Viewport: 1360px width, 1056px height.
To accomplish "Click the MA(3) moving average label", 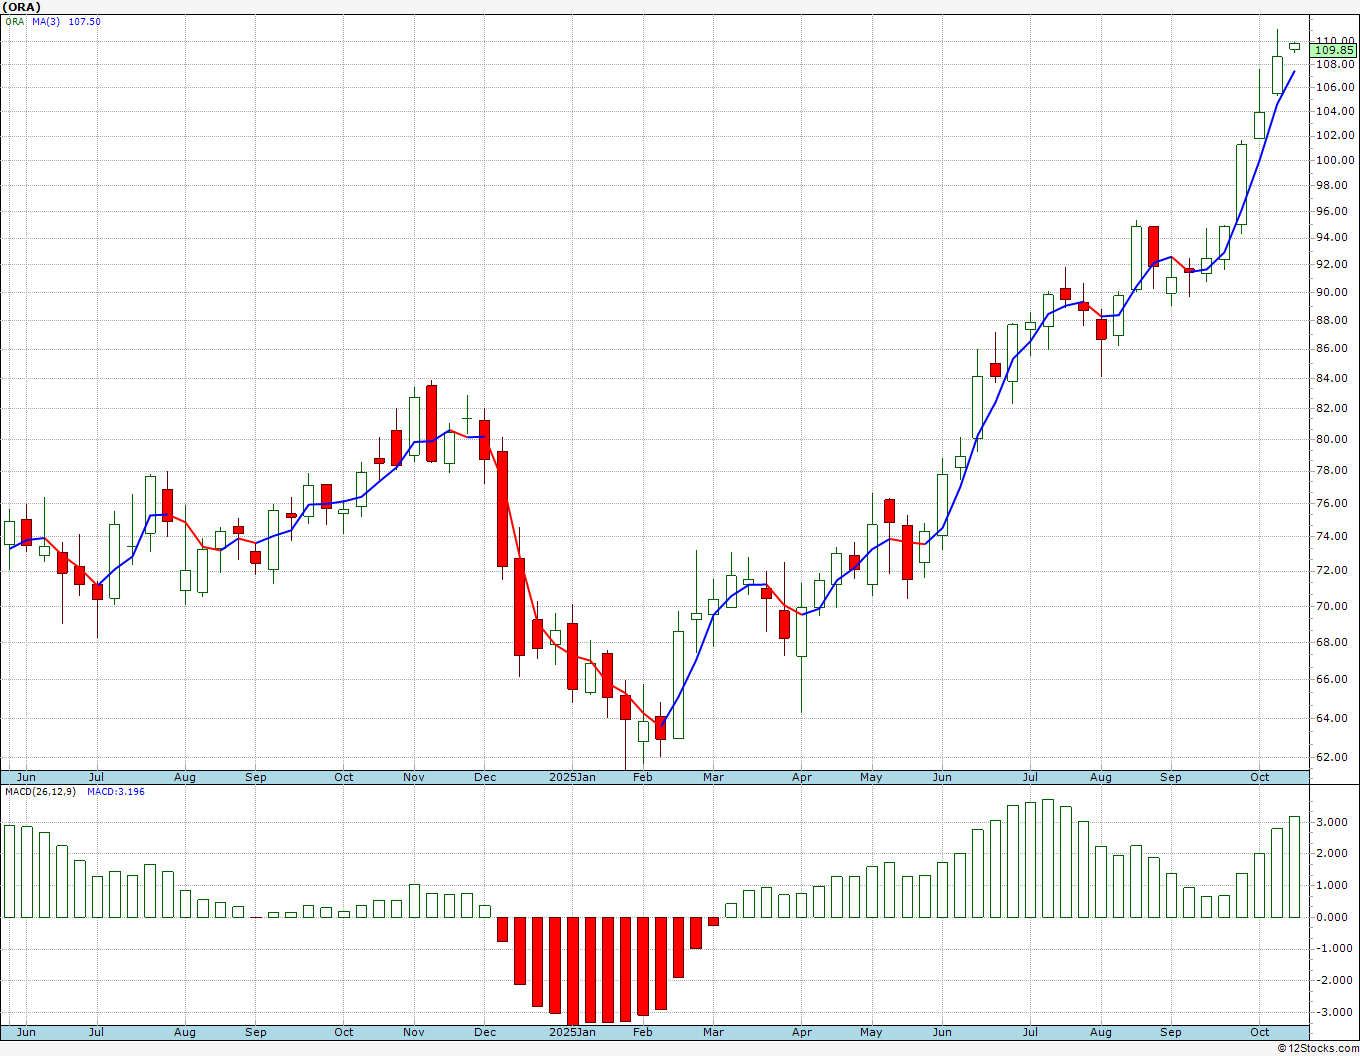I will [46, 21].
